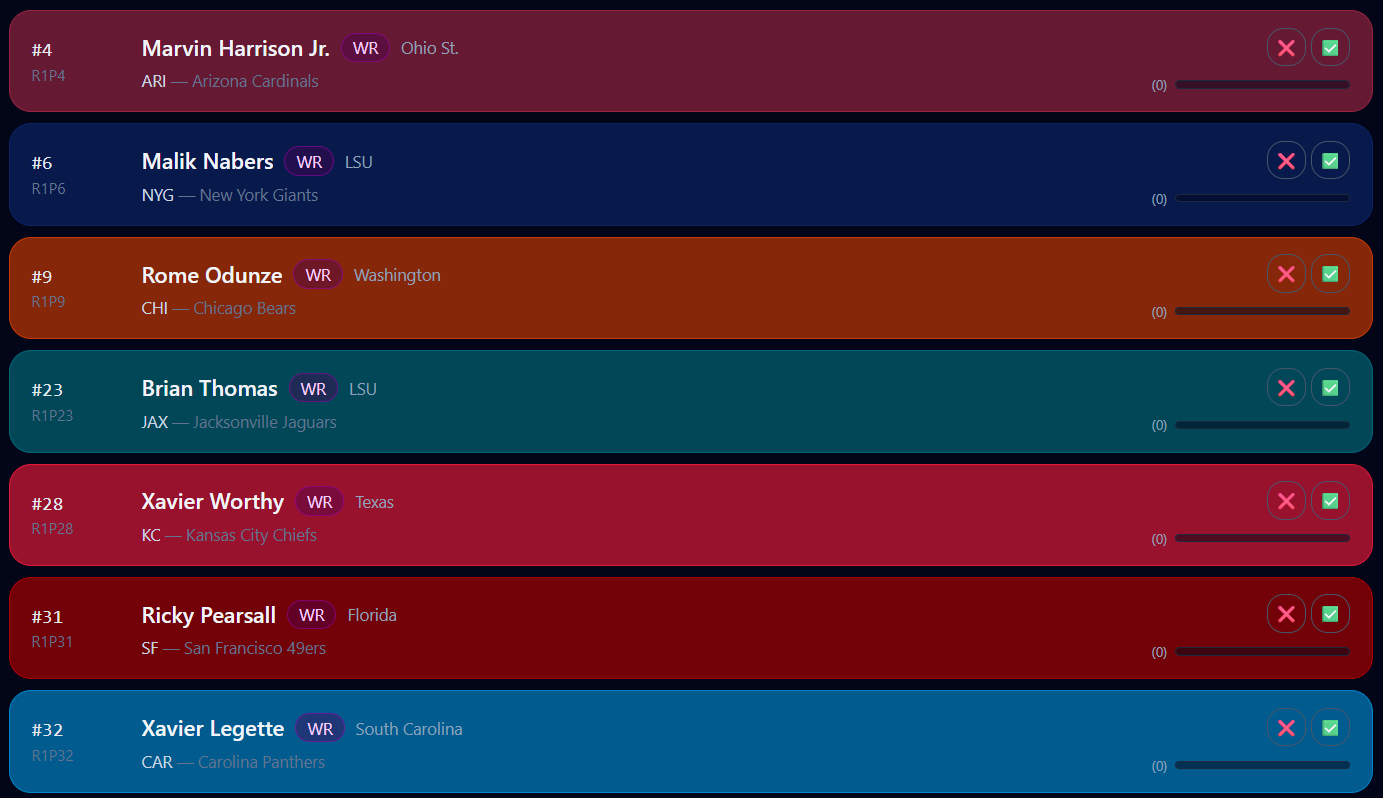Click Ricky Pearsall's rating bar

click(x=1262, y=651)
